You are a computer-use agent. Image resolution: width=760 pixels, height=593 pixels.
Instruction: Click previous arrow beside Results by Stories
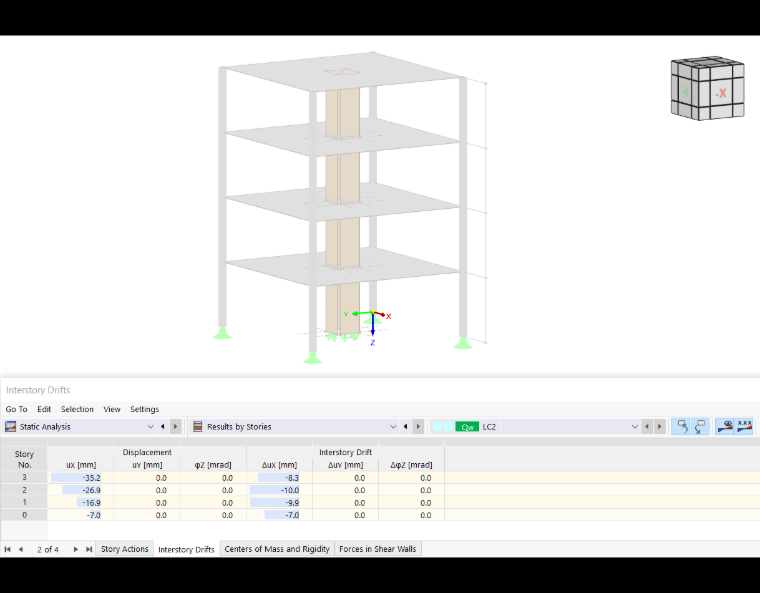click(406, 427)
